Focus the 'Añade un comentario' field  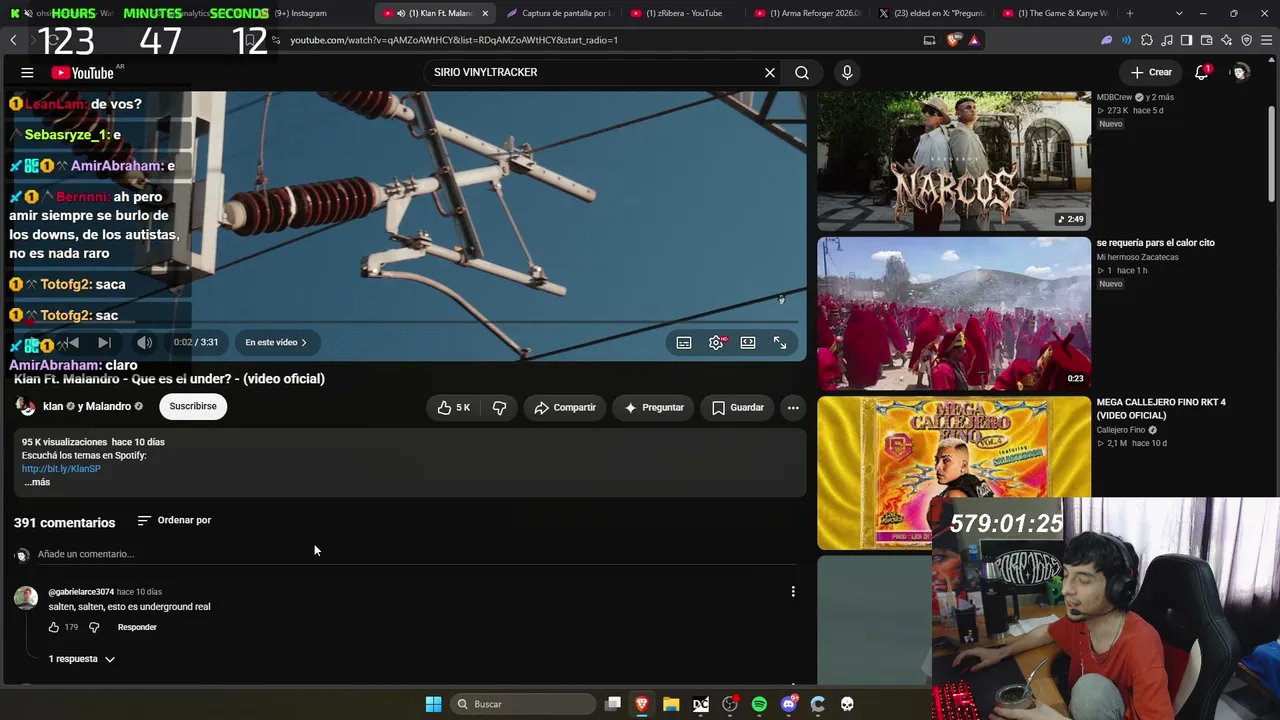[417, 554]
